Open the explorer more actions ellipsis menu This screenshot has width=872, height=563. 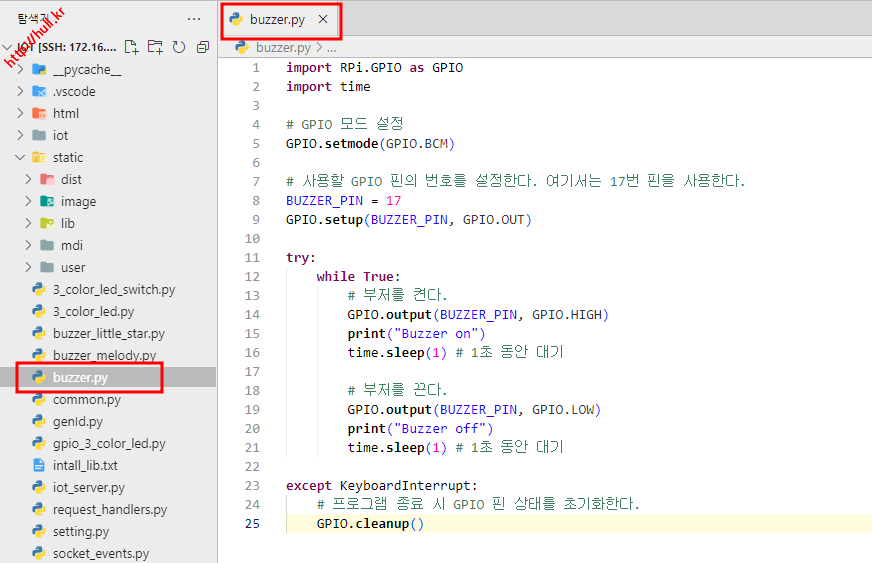click(x=194, y=19)
